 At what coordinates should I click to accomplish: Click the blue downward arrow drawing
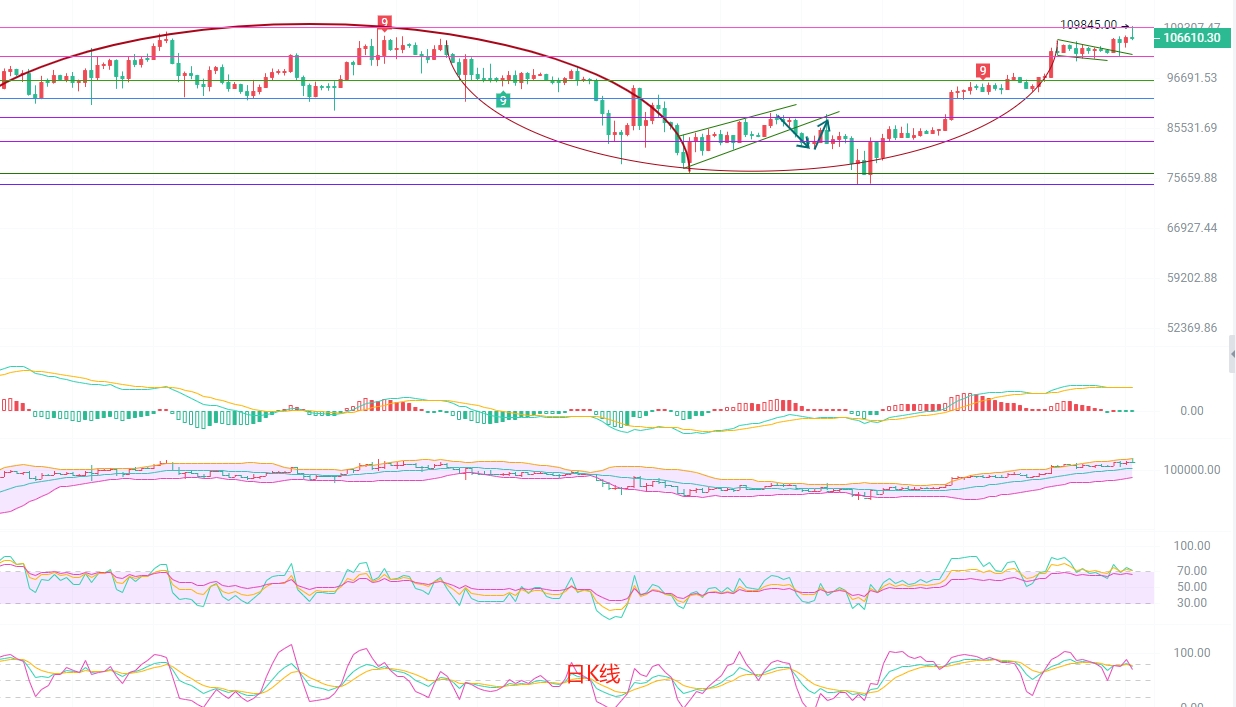[x=793, y=132]
